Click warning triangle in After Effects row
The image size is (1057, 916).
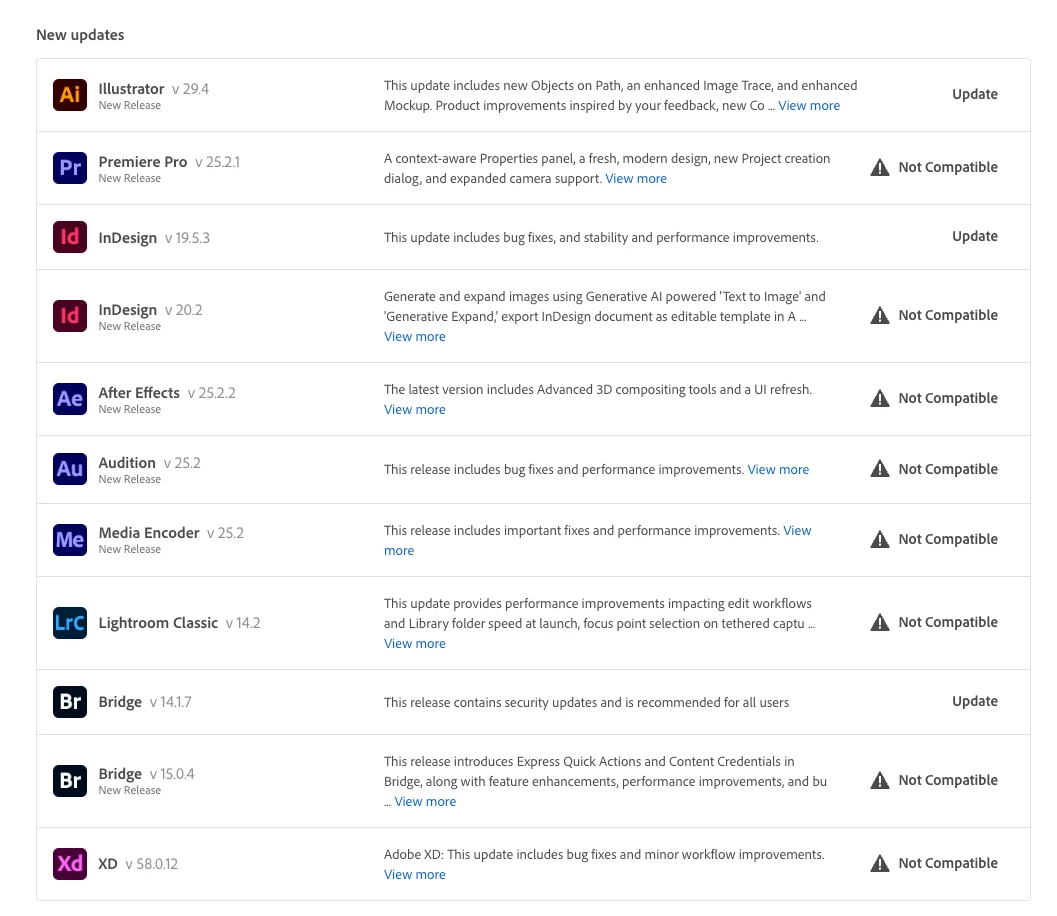pyautogui.click(x=880, y=398)
